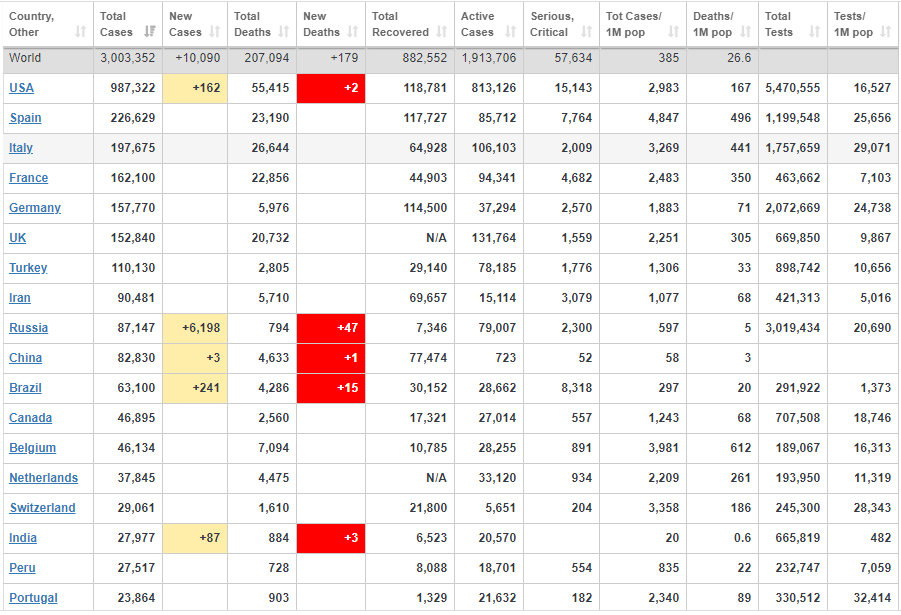Open the Belgium country link

point(33,448)
